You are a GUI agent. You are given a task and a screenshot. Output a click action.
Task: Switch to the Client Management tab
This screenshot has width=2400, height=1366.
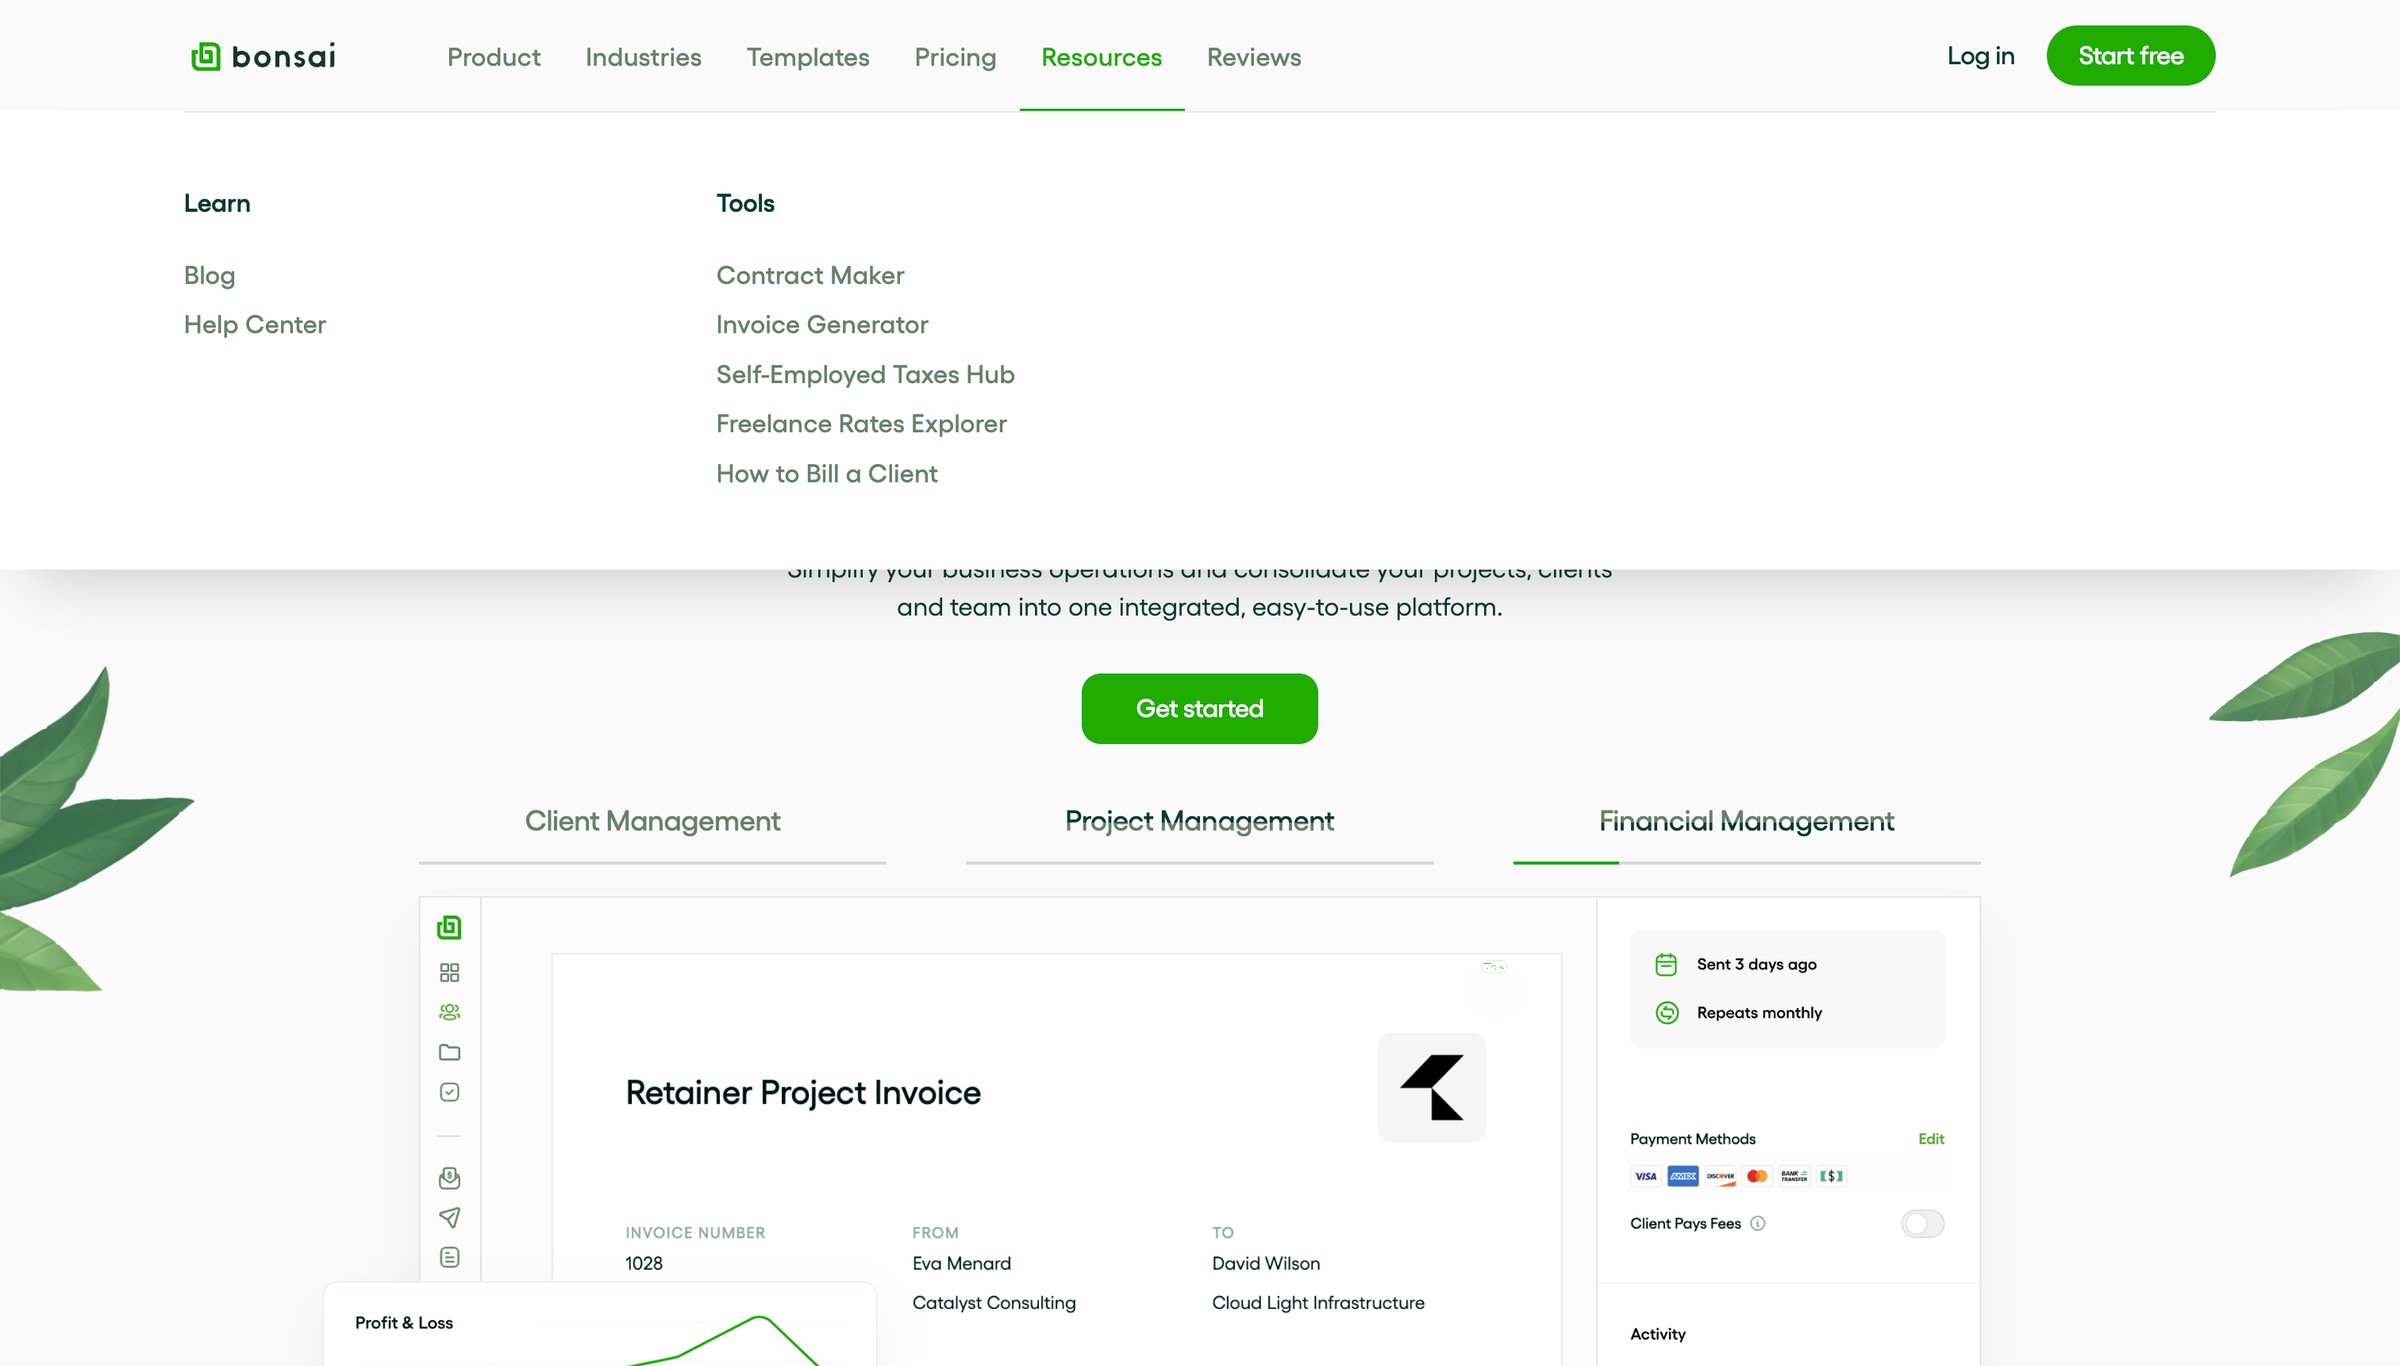coord(652,821)
